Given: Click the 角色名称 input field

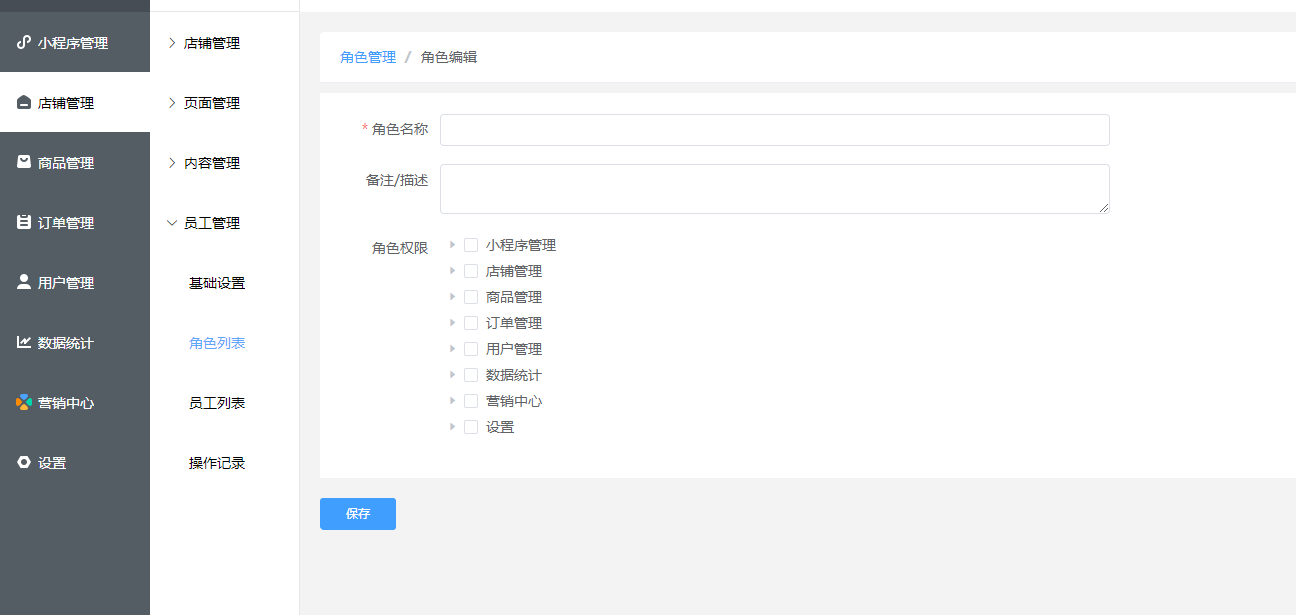Looking at the screenshot, I should click(775, 130).
